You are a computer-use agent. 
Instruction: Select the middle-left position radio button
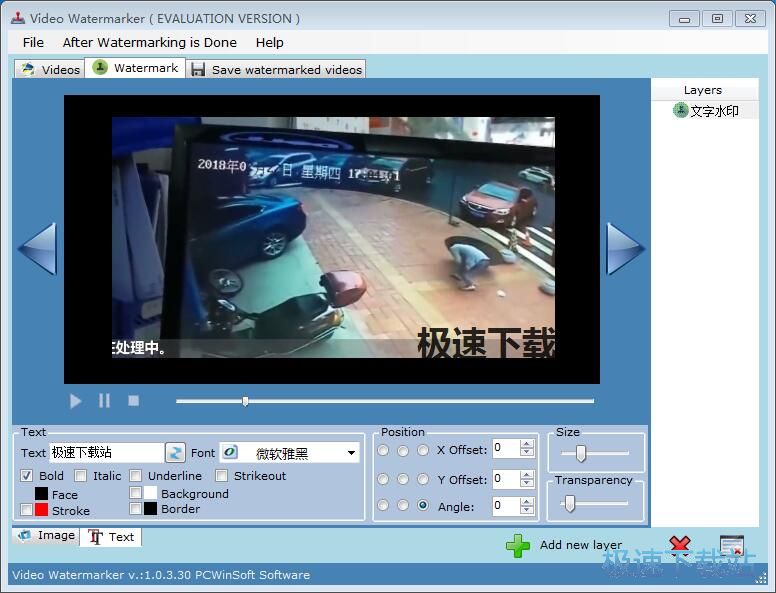click(383, 479)
